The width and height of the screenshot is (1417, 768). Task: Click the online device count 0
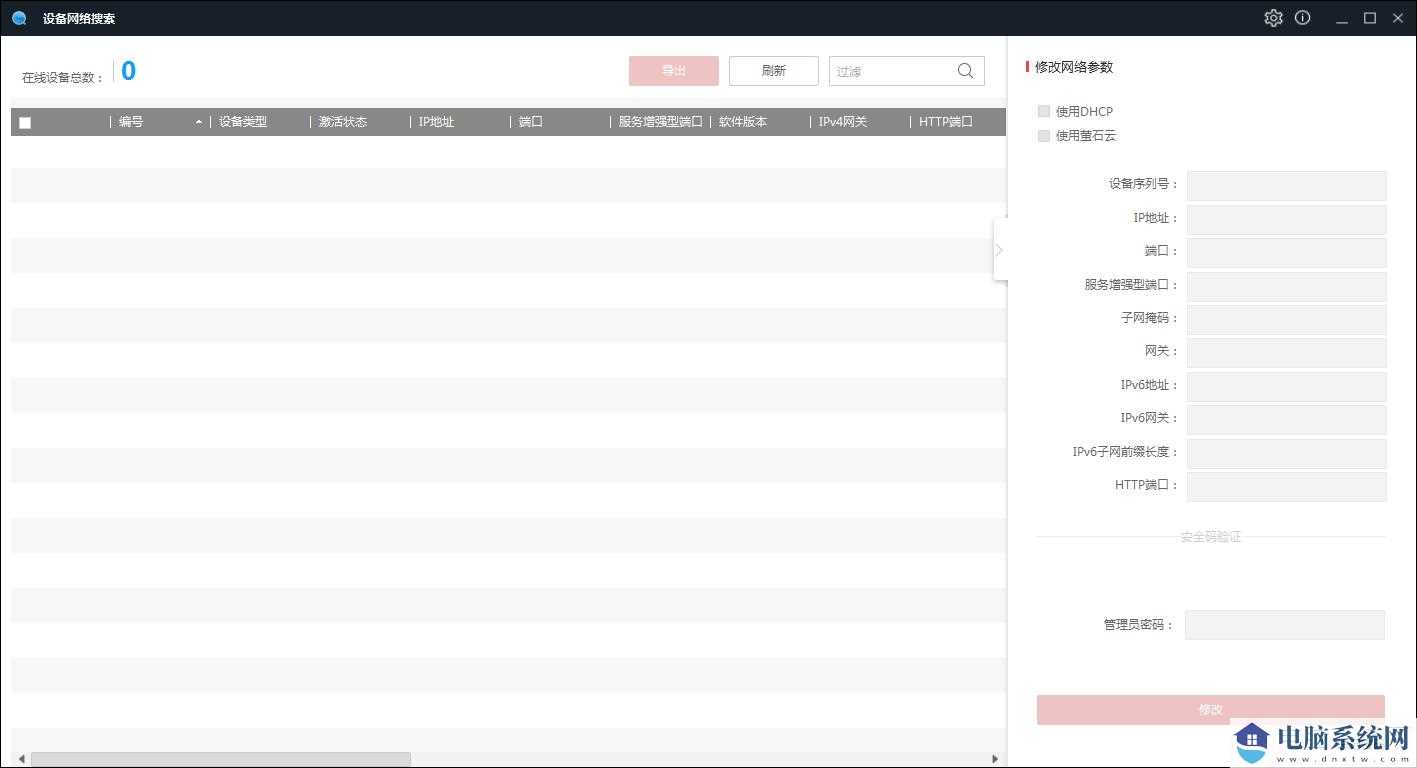click(x=128, y=71)
